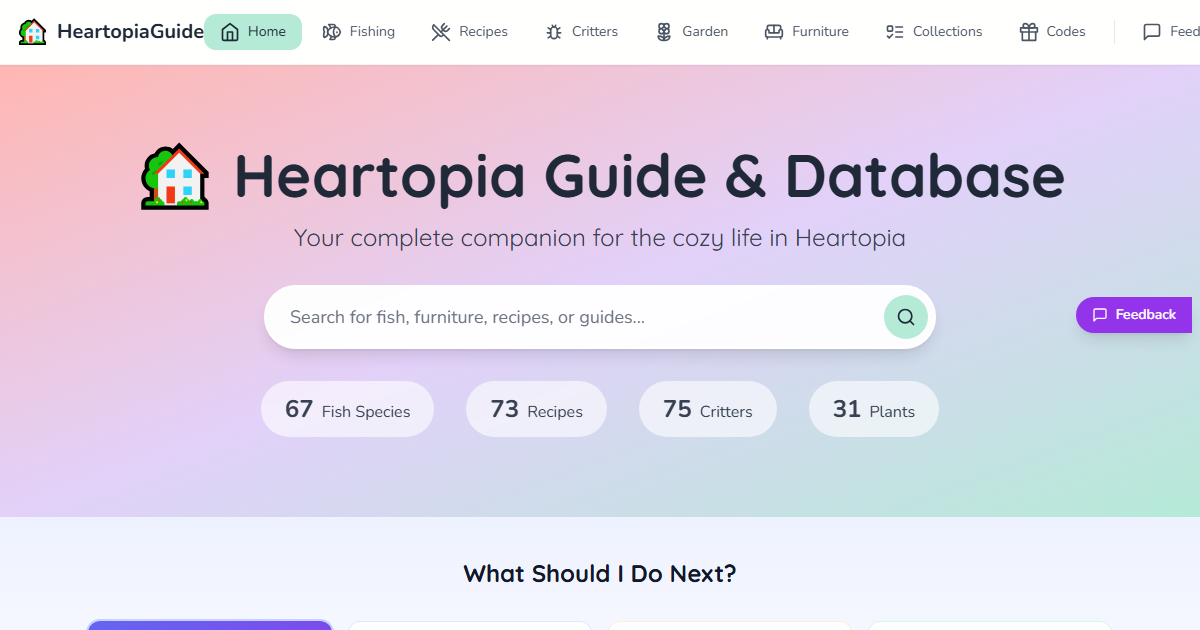The width and height of the screenshot is (1200, 630).
Task: Click the Garden flower icon
Action: click(x=663, y=31)
